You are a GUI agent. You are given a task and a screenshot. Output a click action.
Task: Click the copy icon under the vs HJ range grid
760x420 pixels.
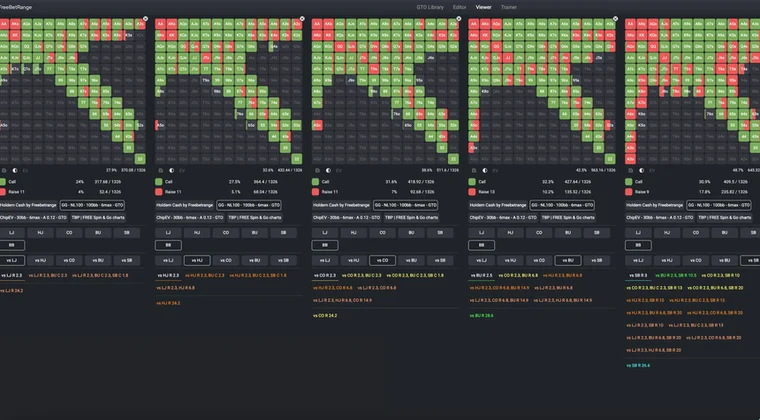point(161,171)
